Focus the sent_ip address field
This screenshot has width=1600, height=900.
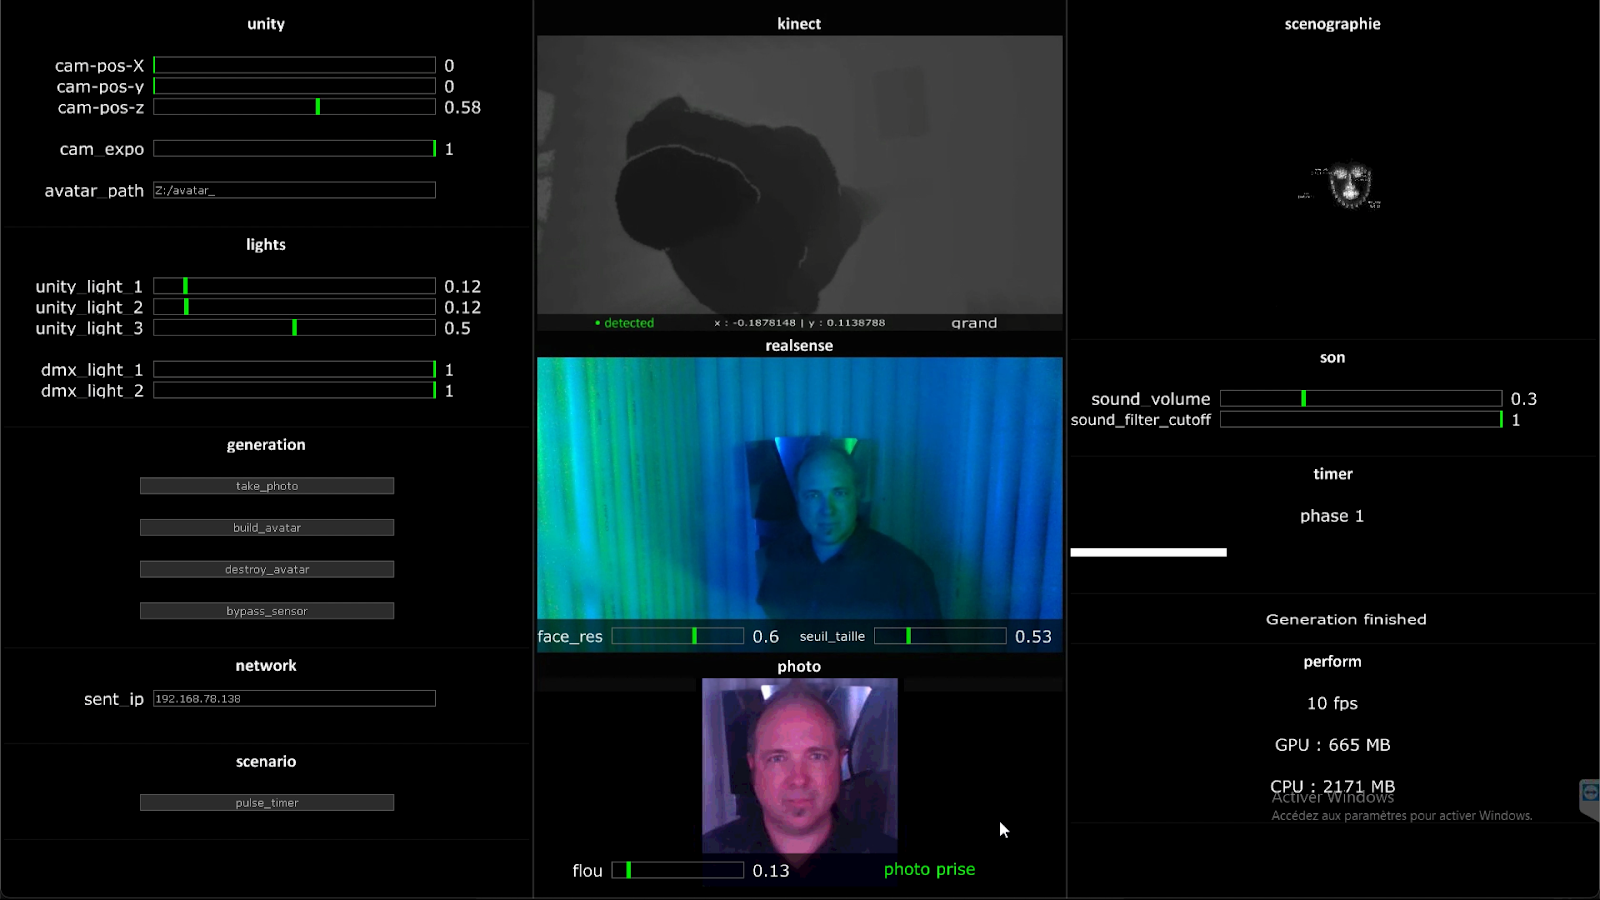coord(294,699)
